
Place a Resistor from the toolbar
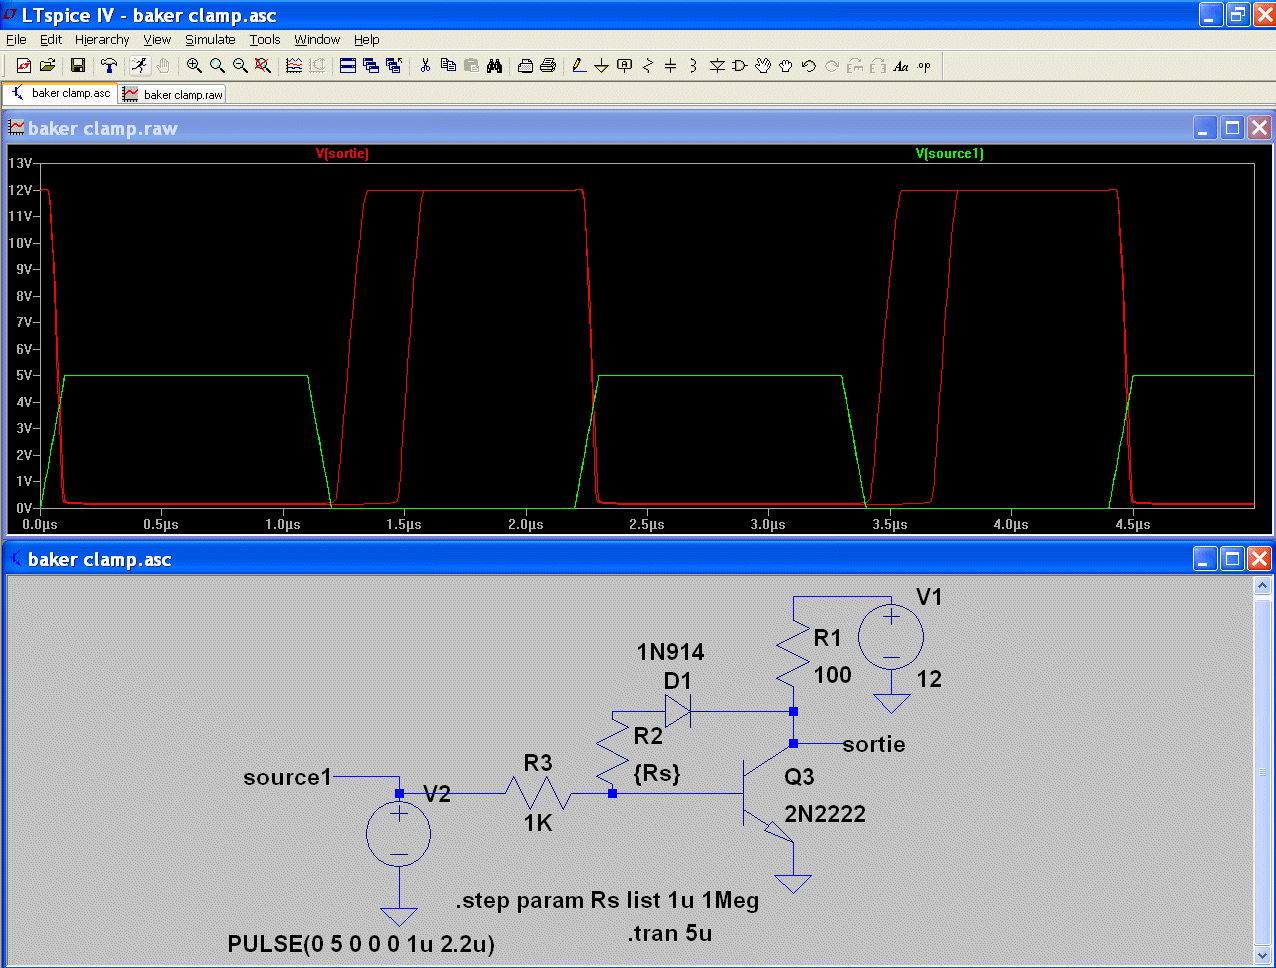click(648, 66)
